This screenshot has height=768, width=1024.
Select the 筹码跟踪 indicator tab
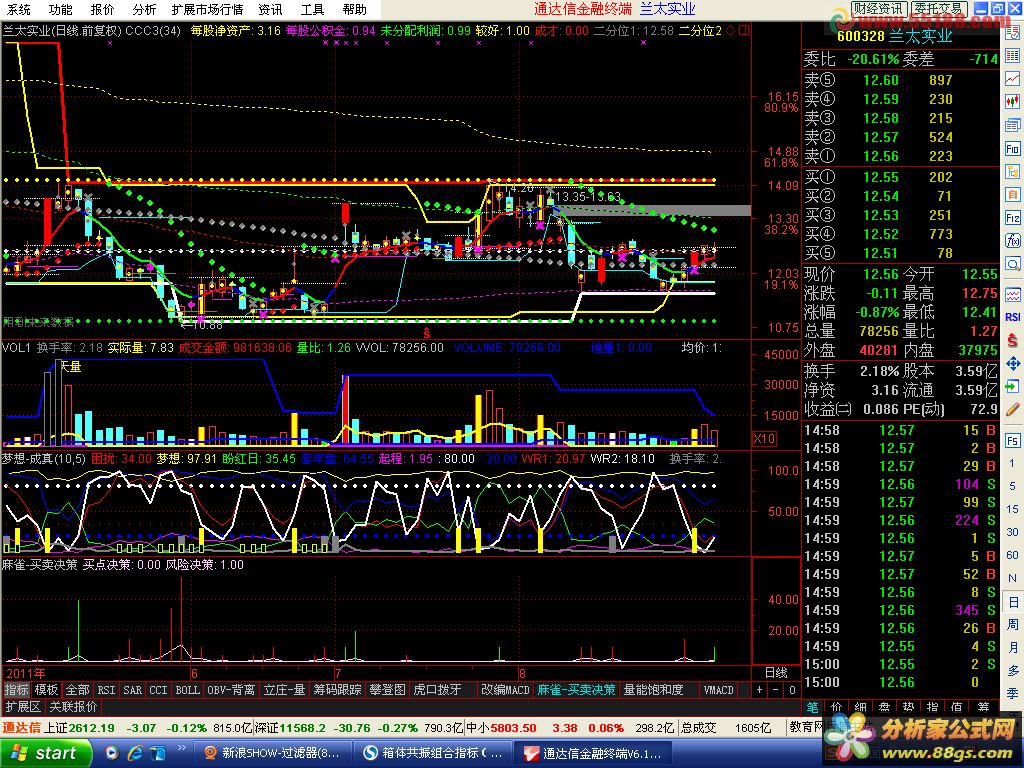click(x=338, y=690)
